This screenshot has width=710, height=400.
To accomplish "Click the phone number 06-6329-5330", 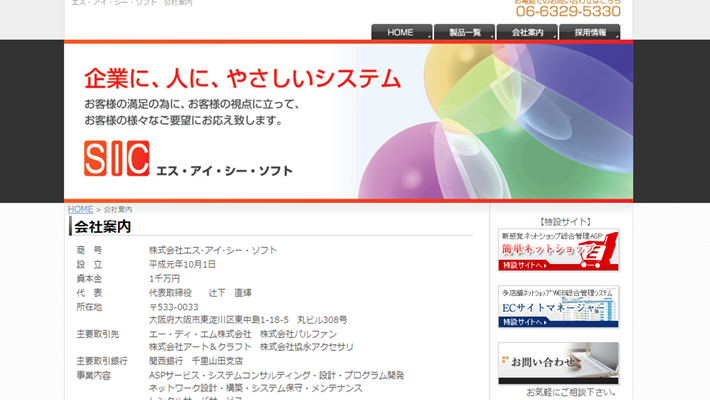I will [x=568, y=11].
